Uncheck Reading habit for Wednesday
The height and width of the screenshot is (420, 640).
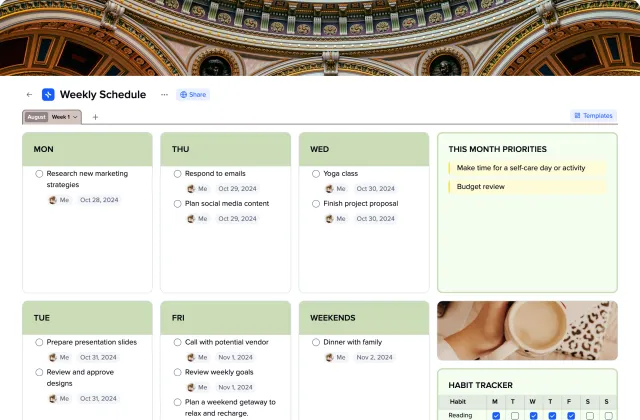click(533, 416)
